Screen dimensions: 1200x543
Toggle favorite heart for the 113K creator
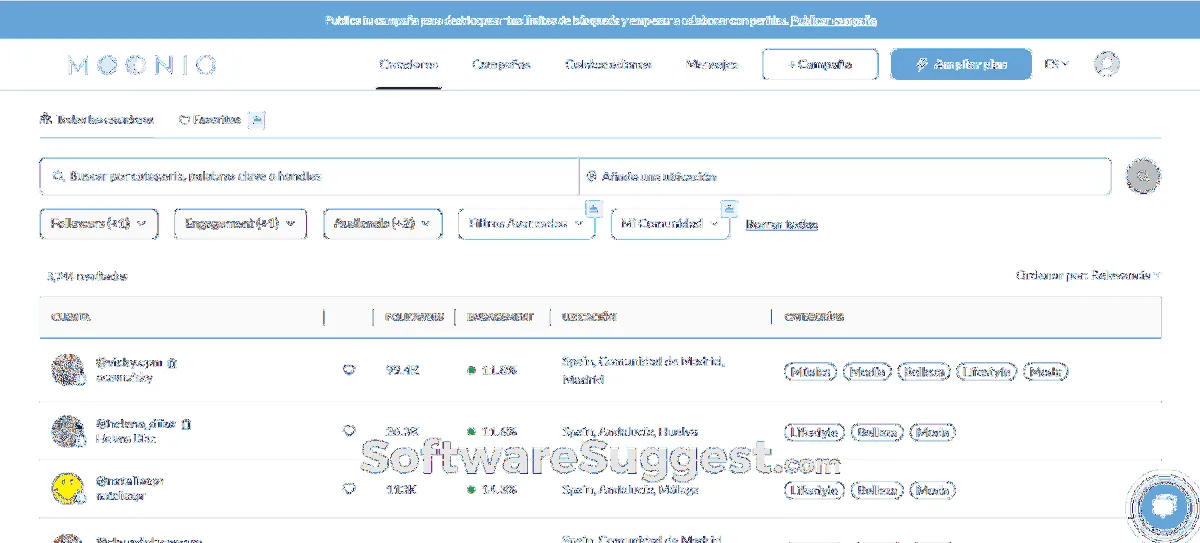(x=349, y=489)
